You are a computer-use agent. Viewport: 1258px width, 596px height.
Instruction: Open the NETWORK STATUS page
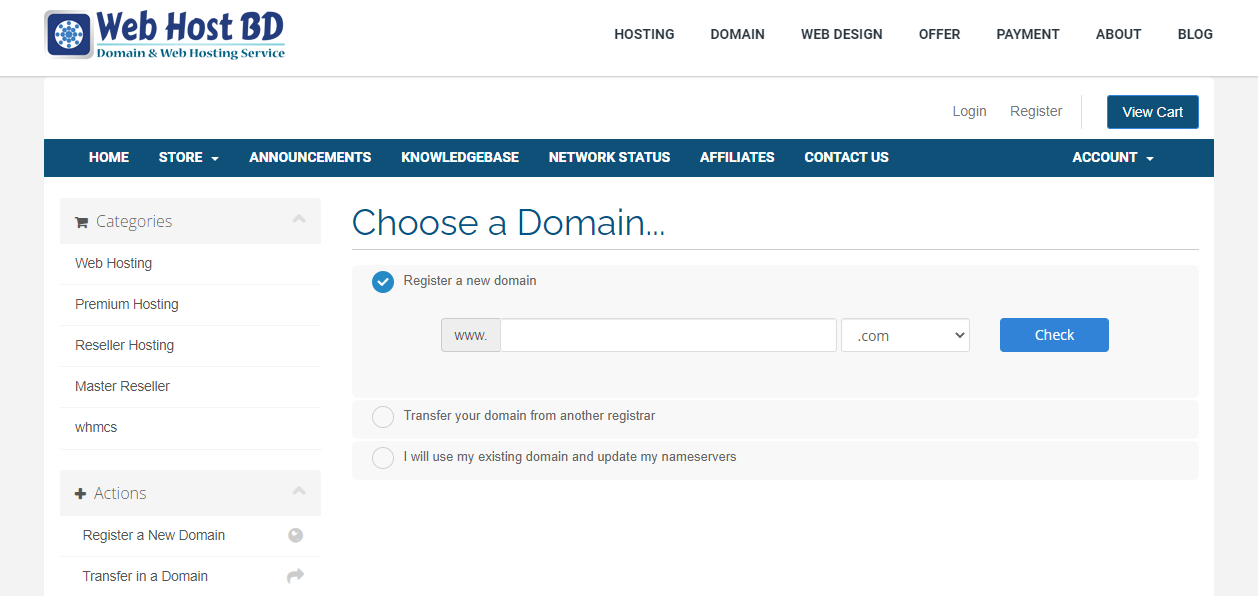[x=609, y=157]
